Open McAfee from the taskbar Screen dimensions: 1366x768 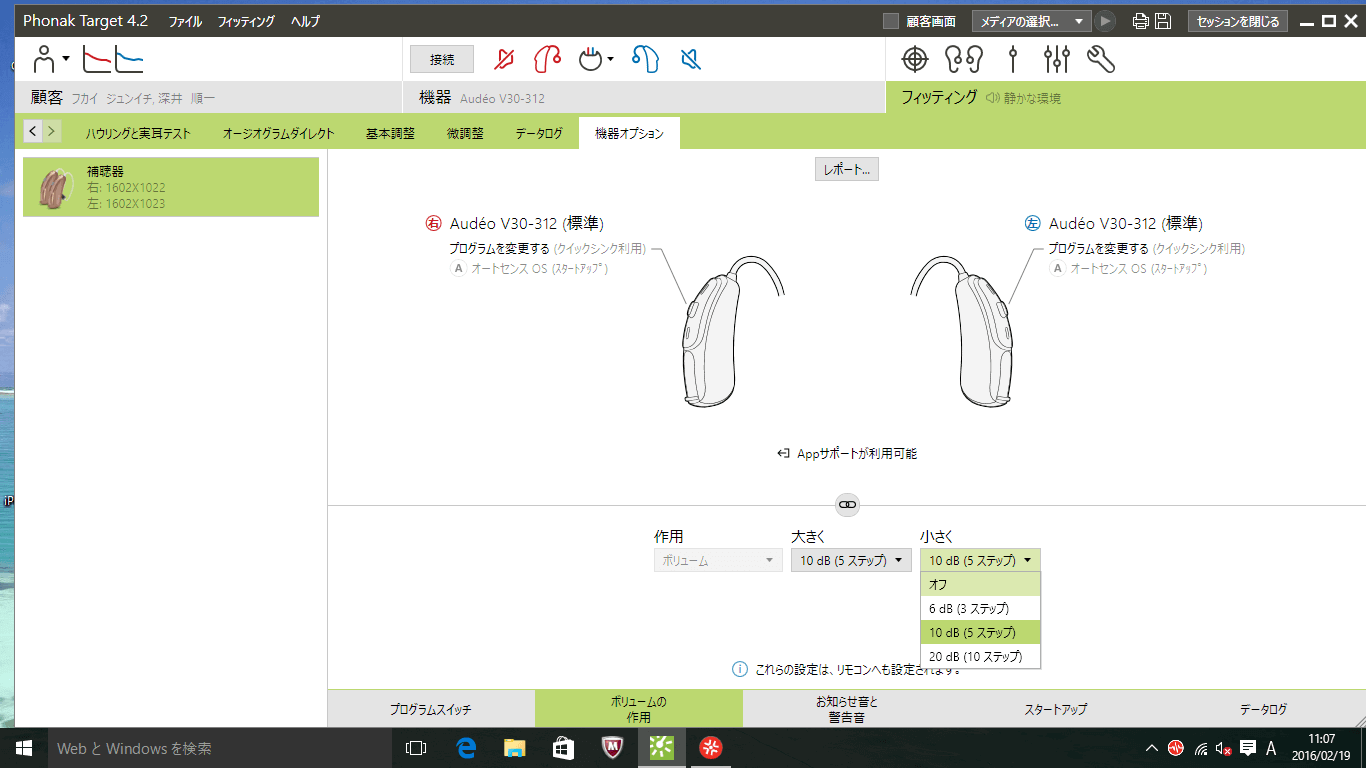coord(613,747)
